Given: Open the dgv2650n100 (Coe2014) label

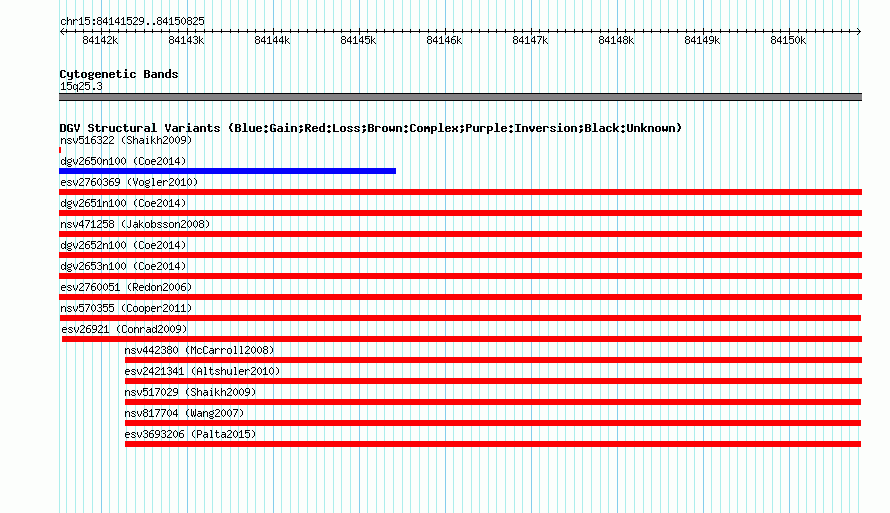Looking at the screenshot, I should (123, 161).
